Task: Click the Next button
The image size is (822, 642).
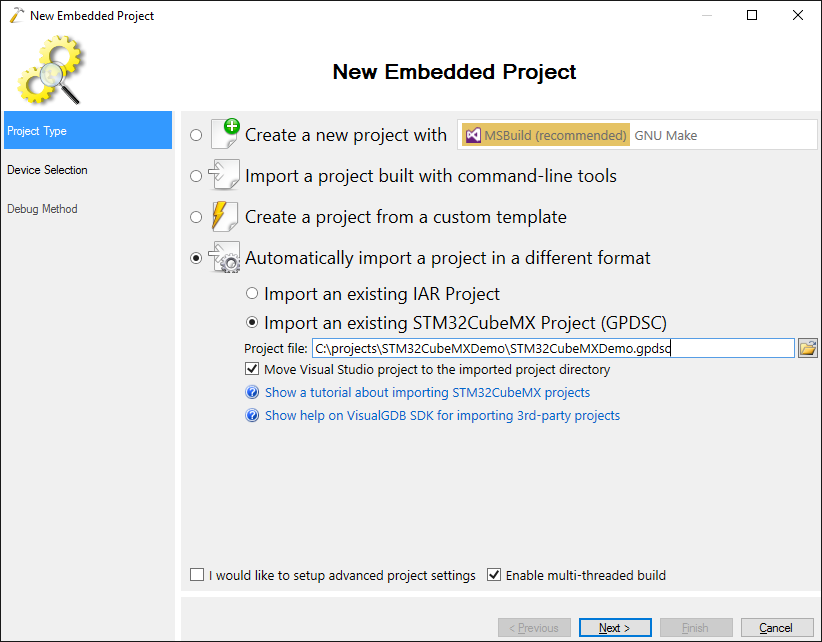Action: coord(615,627)
